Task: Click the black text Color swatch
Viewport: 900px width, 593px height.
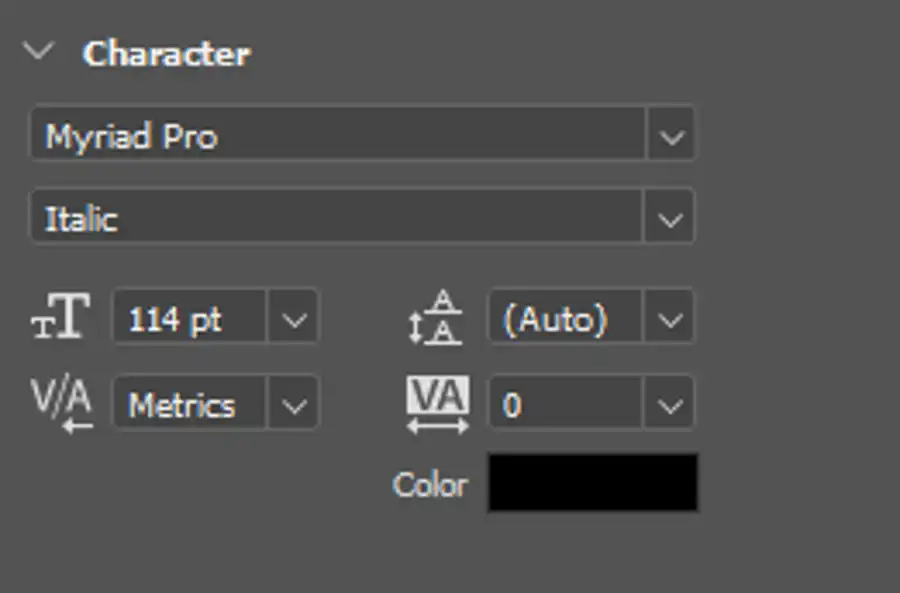Action: tap(593, 482)
